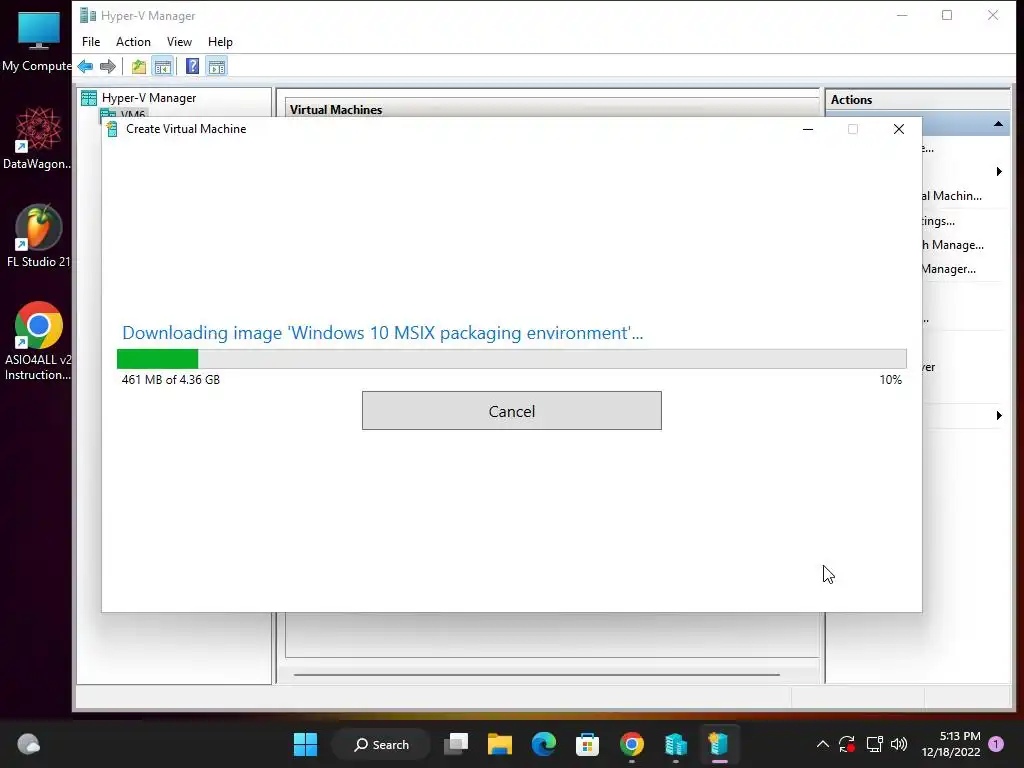Click the Actions pane title
Image resolution: width=1024 pixels, height=768 pixels.
(851, 100)
